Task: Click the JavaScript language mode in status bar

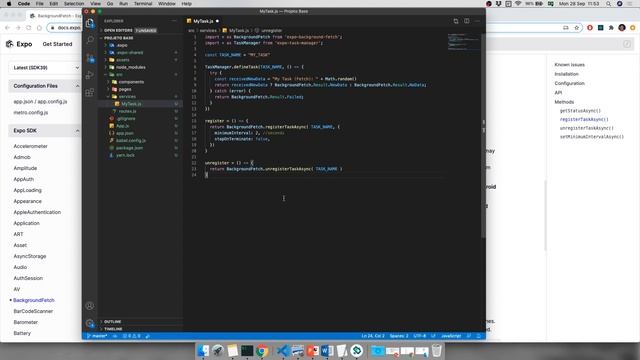Action: click(451, 336)
